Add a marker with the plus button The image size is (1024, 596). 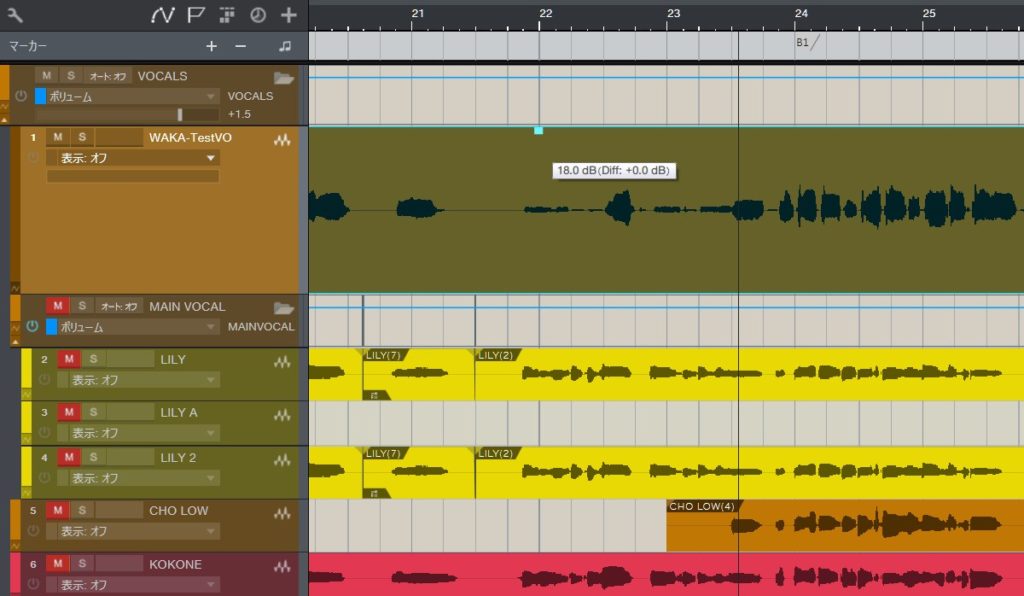tap(212, 46)
